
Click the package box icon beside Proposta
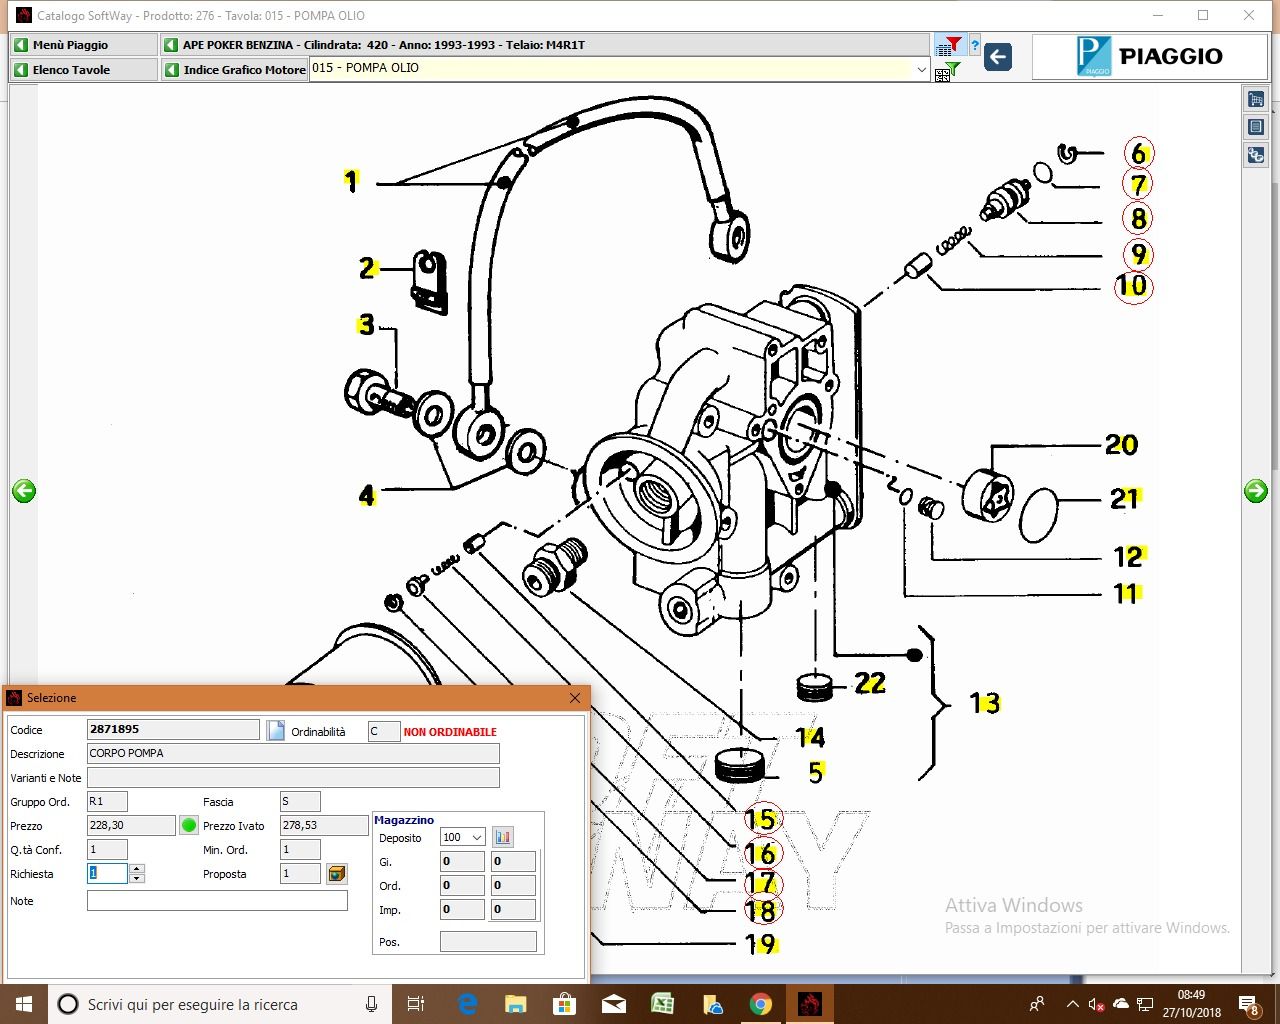tap(337, 874)
